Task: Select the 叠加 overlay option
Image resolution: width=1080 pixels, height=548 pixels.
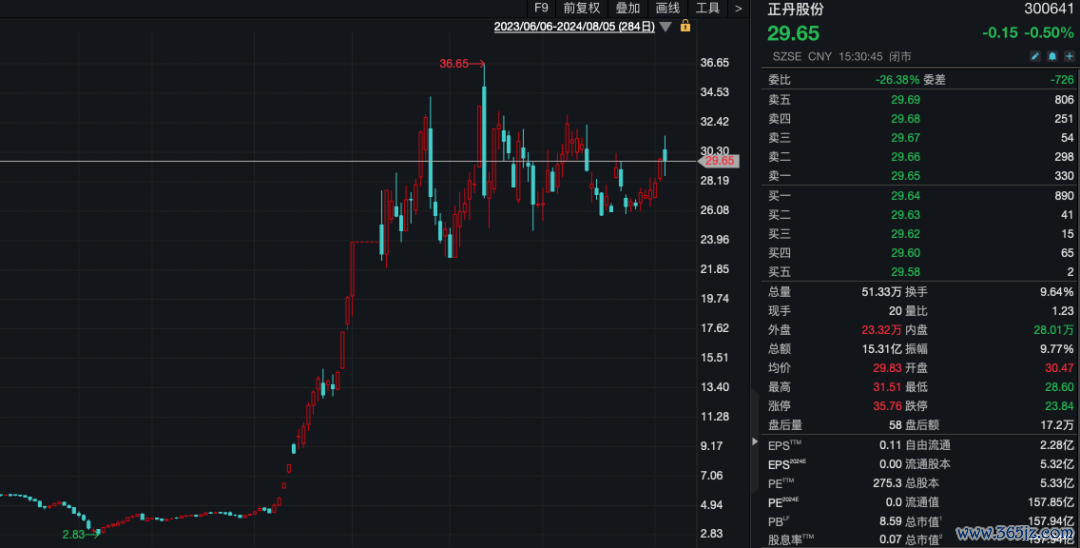Action: 627,8
